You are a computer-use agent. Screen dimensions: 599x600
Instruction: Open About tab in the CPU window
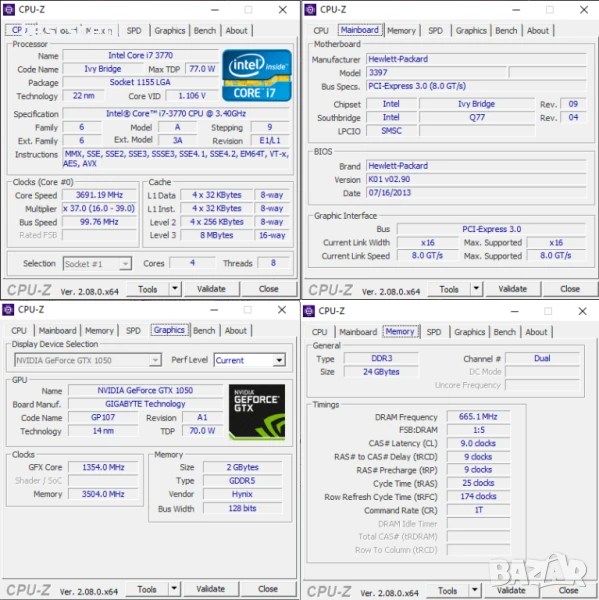[237, 31]
